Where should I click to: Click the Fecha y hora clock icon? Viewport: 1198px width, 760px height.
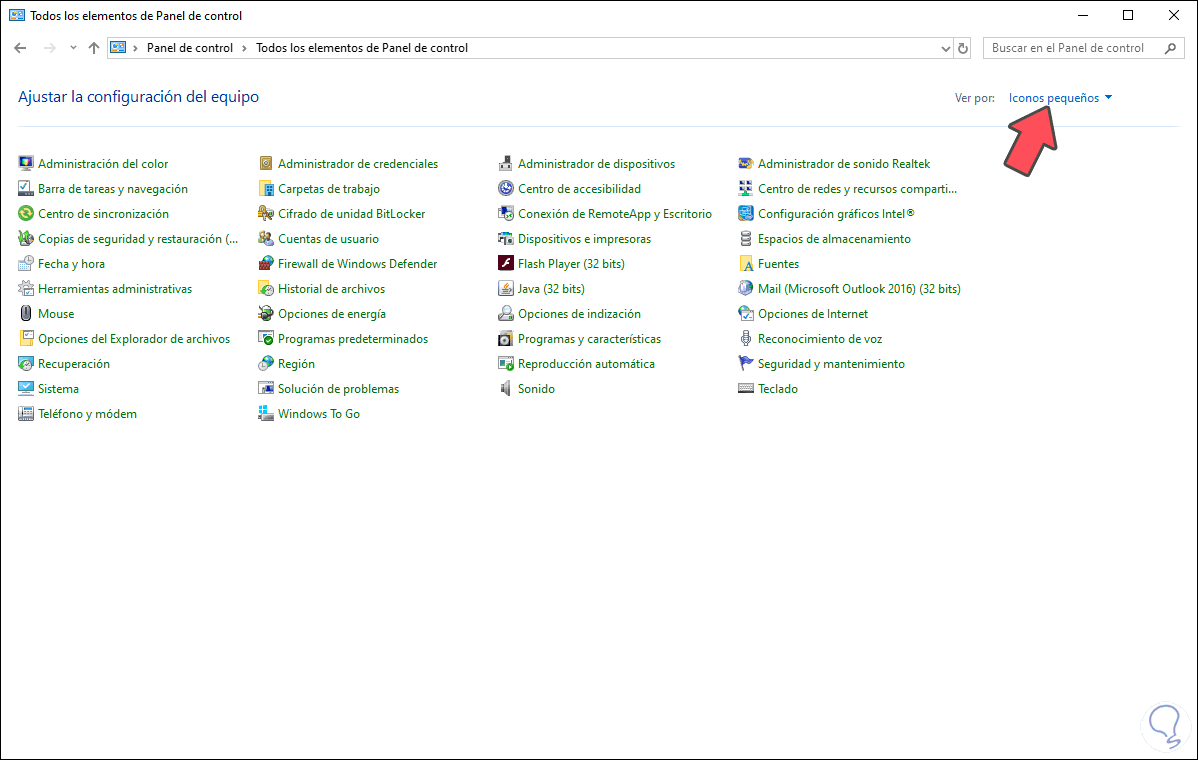[26, 264]
